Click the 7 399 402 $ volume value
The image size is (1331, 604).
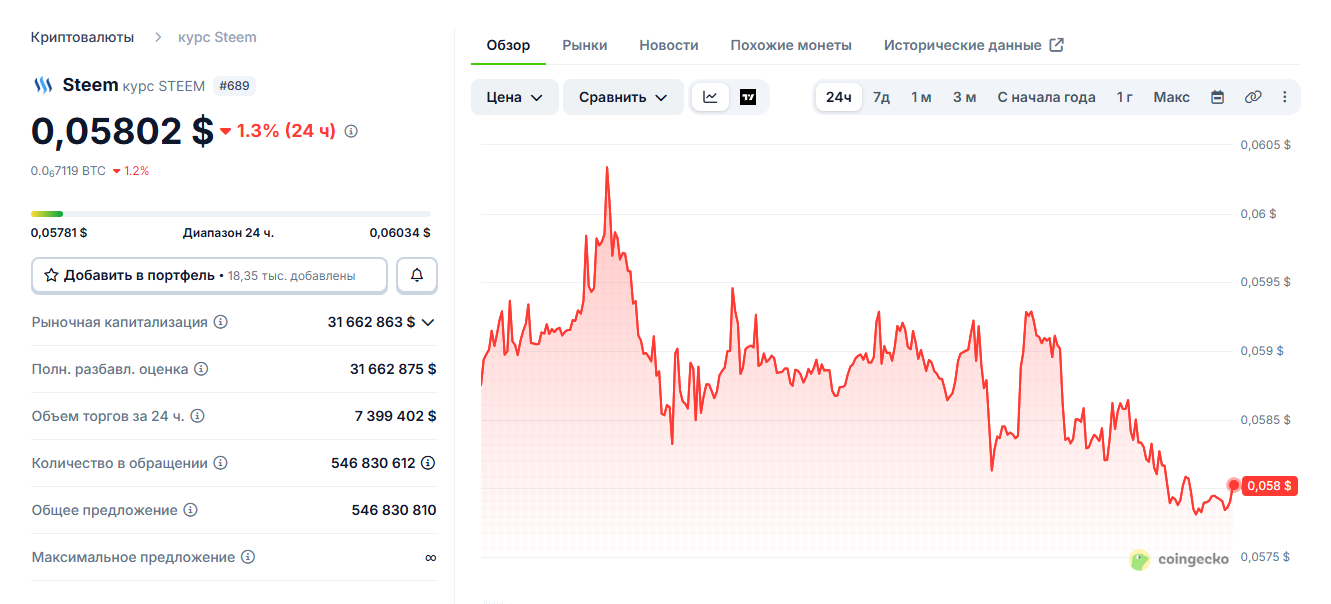tap(396, 416)
